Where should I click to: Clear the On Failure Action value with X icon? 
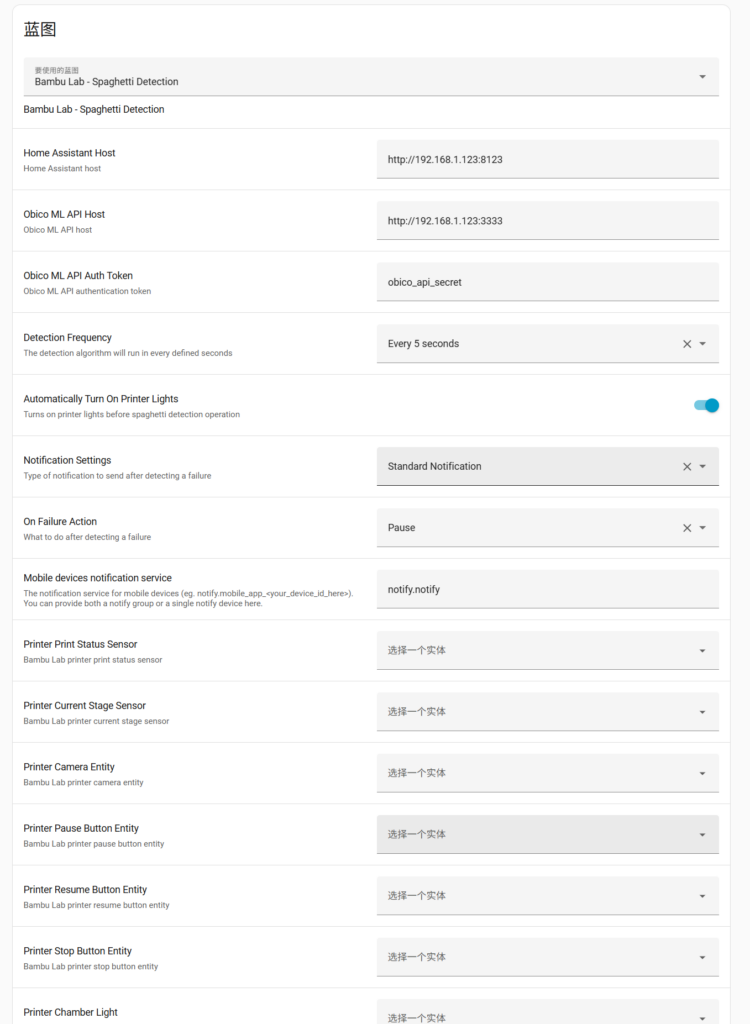point(687,528)
